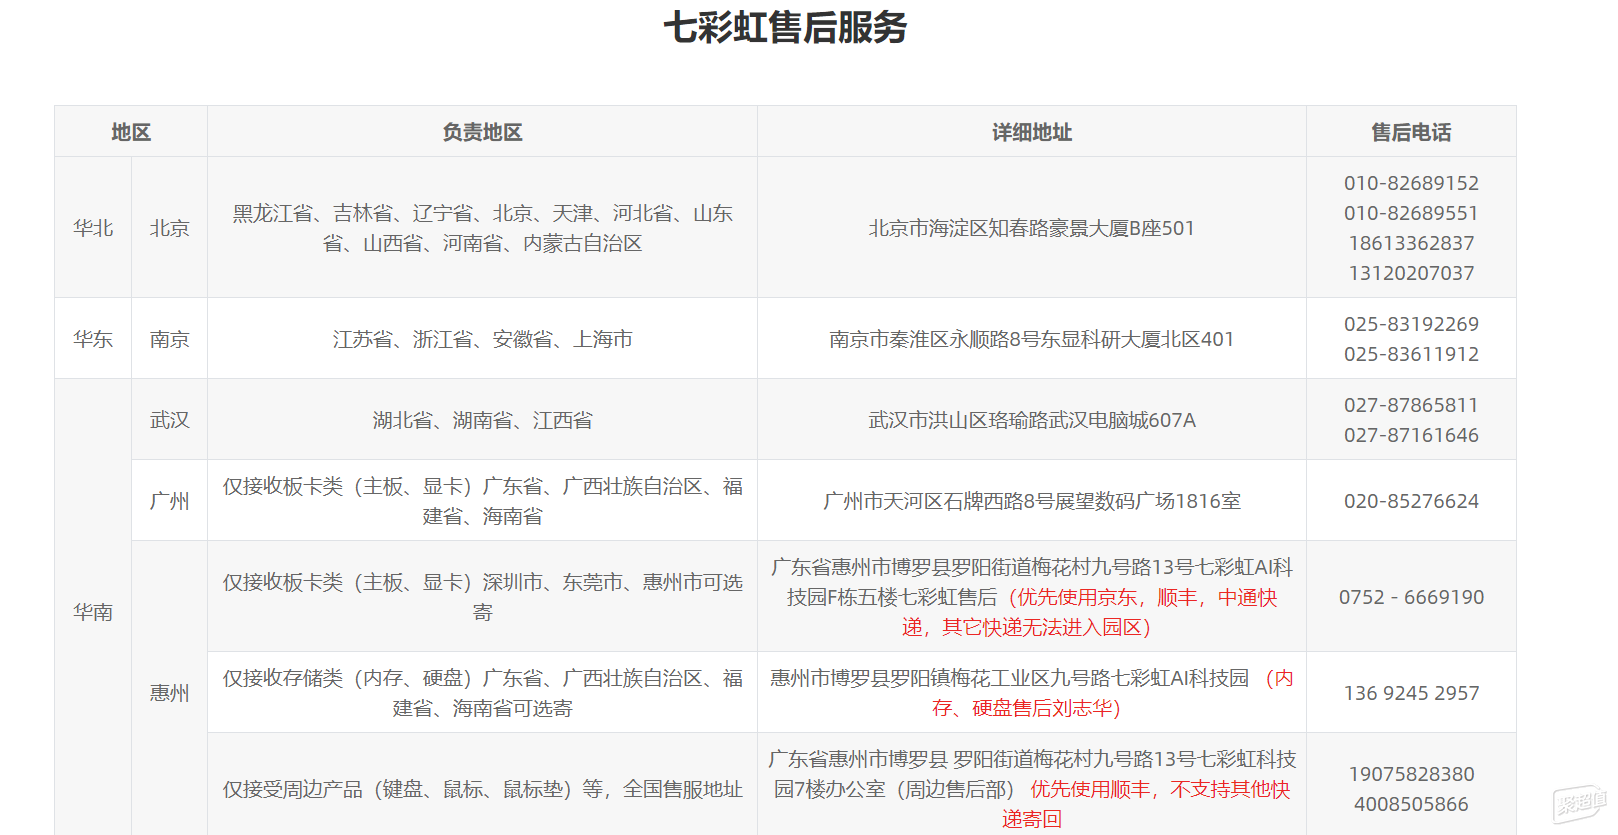Select the 地区 column header
Screen dimensions: 1618x835
tap(131, 132)
